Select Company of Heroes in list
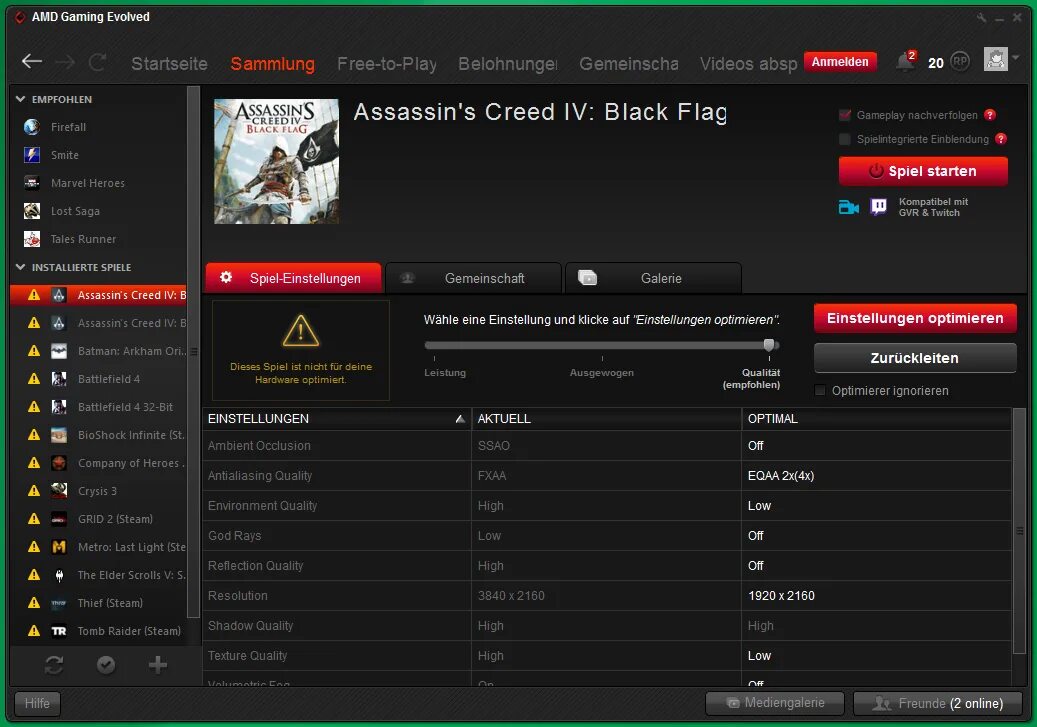This screenshot has height=727, width=1037. [x=99, y=463]
